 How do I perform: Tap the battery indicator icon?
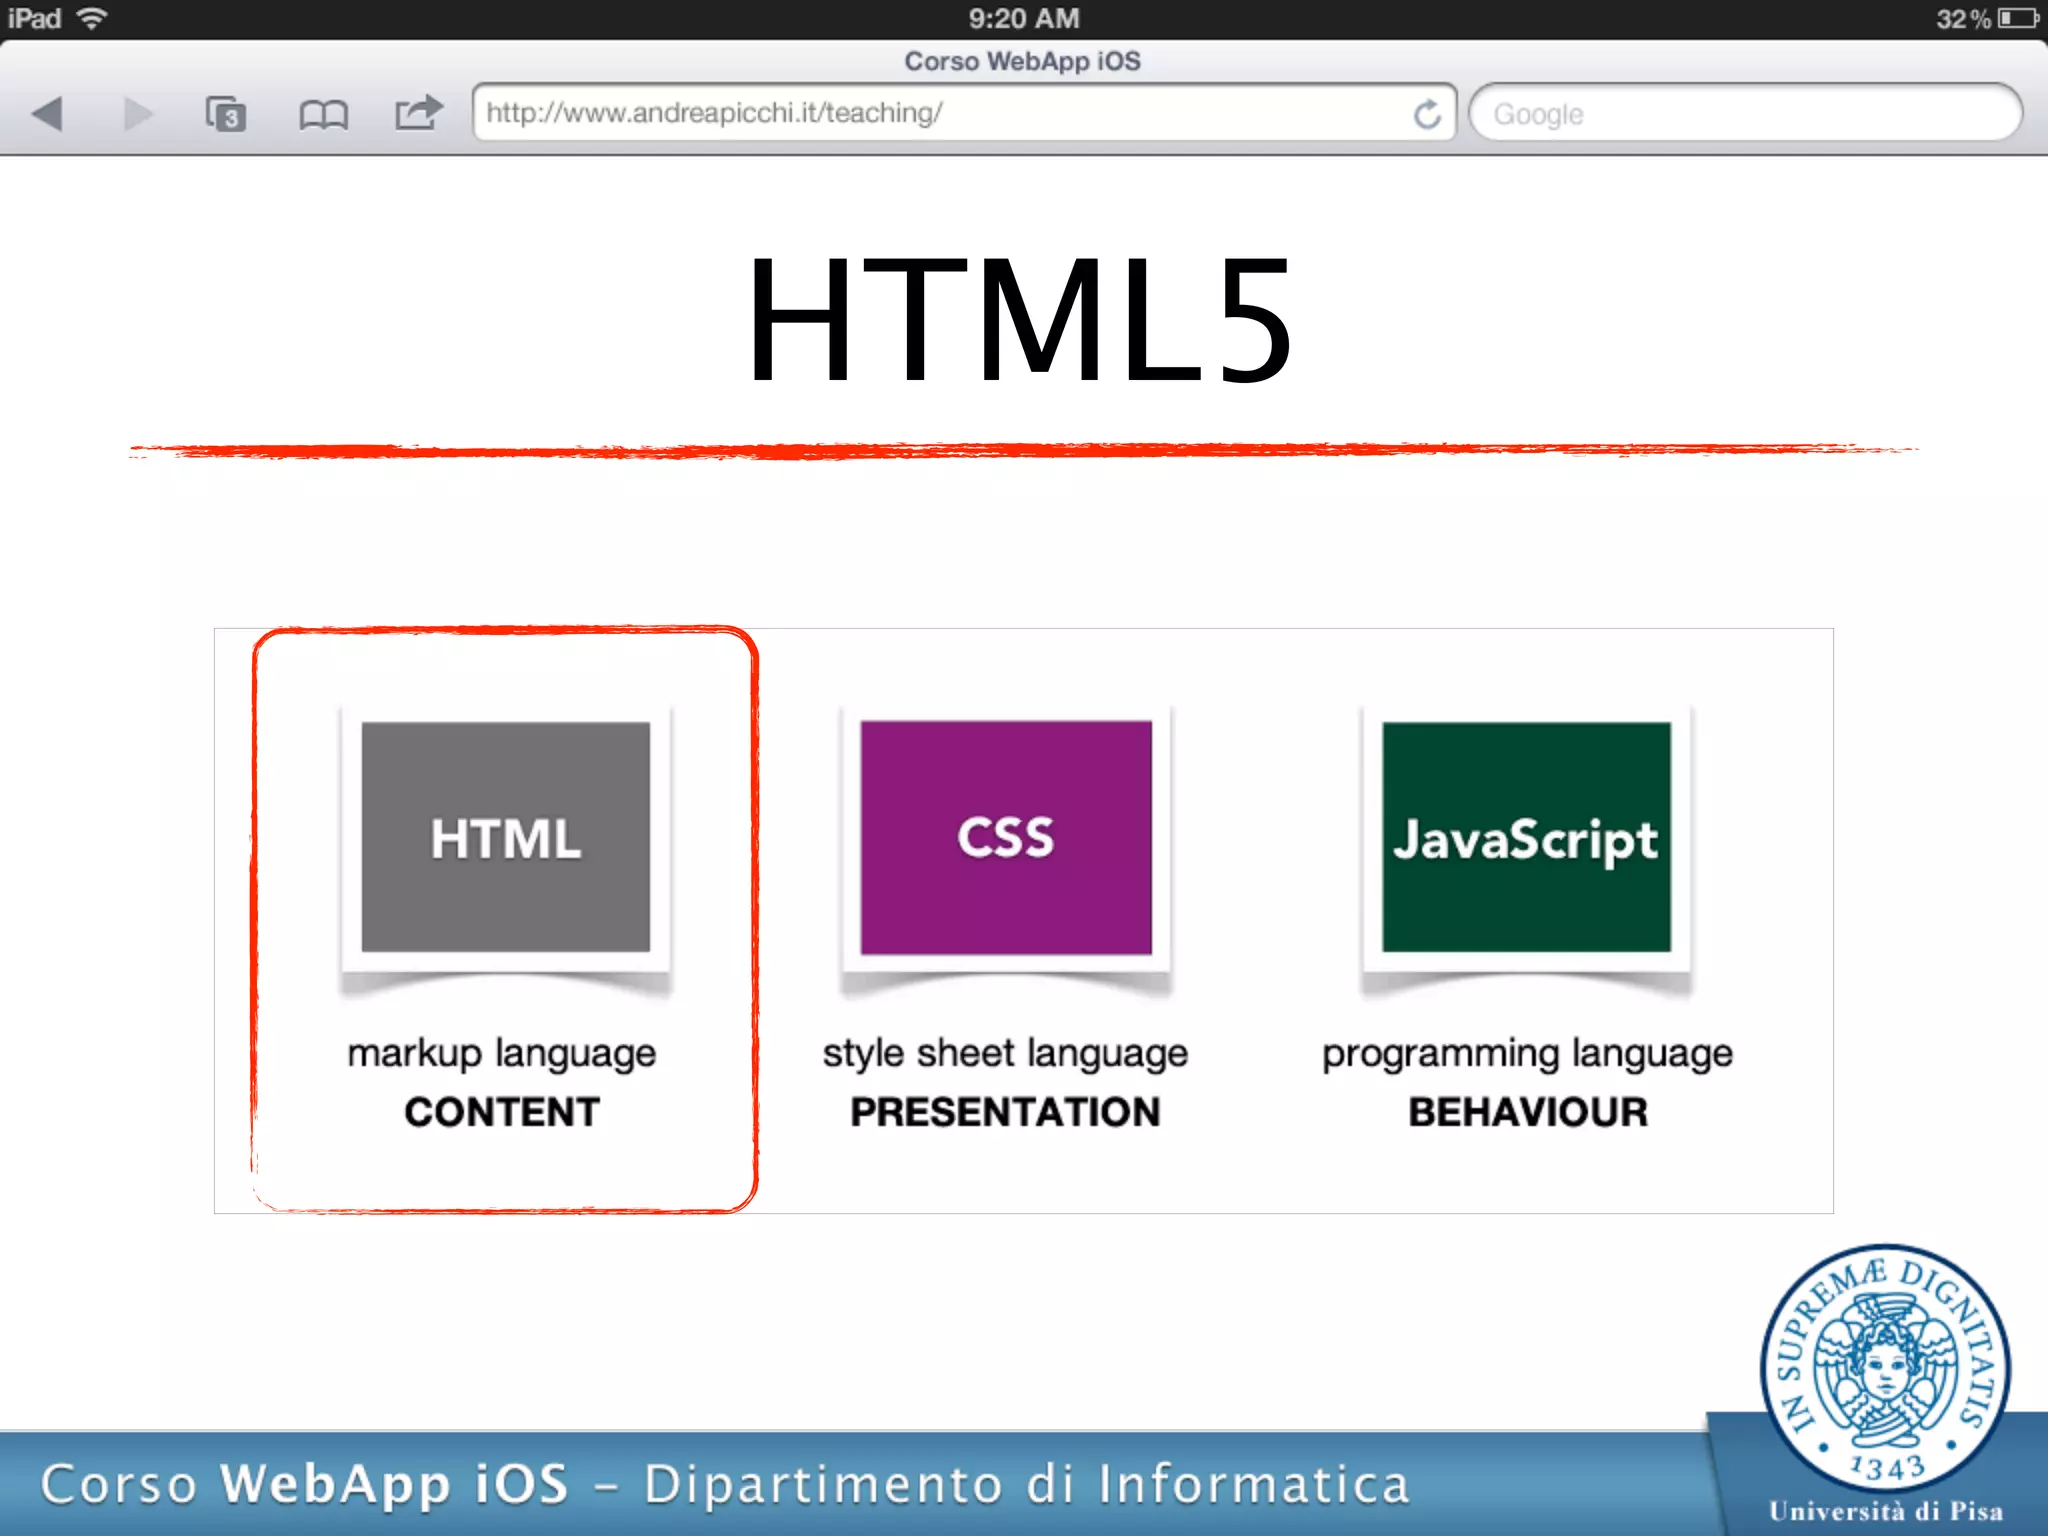pyautogui.click(x=2018, y=18)
